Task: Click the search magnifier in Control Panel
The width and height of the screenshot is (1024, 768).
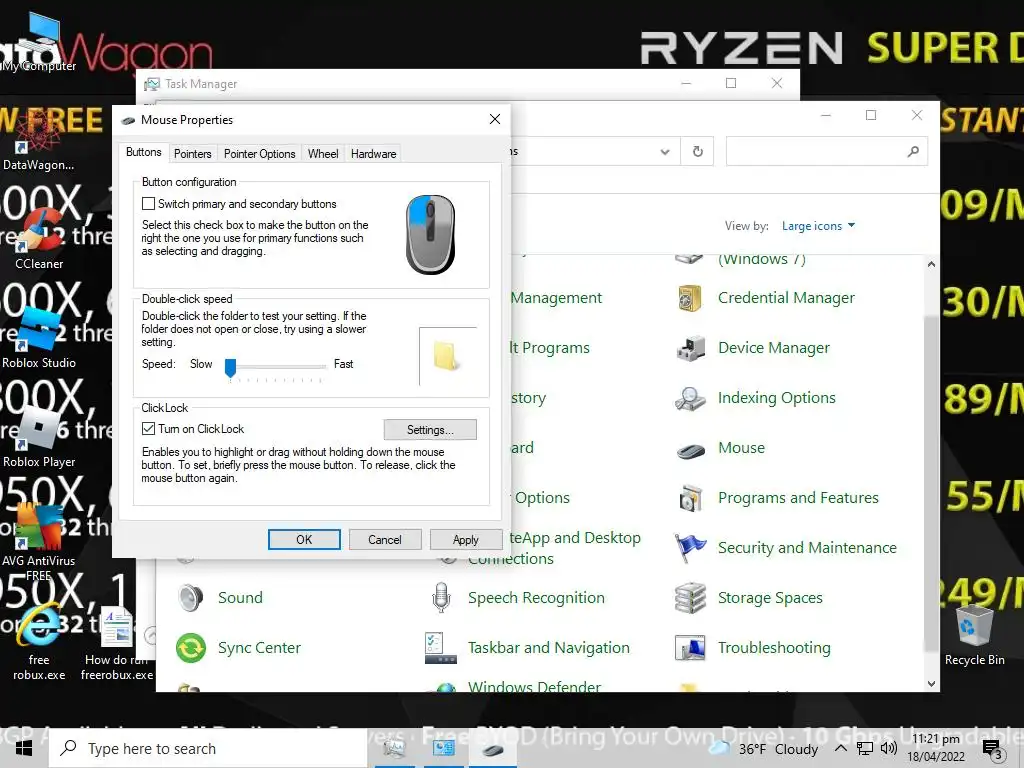Action: click(913, 152)
